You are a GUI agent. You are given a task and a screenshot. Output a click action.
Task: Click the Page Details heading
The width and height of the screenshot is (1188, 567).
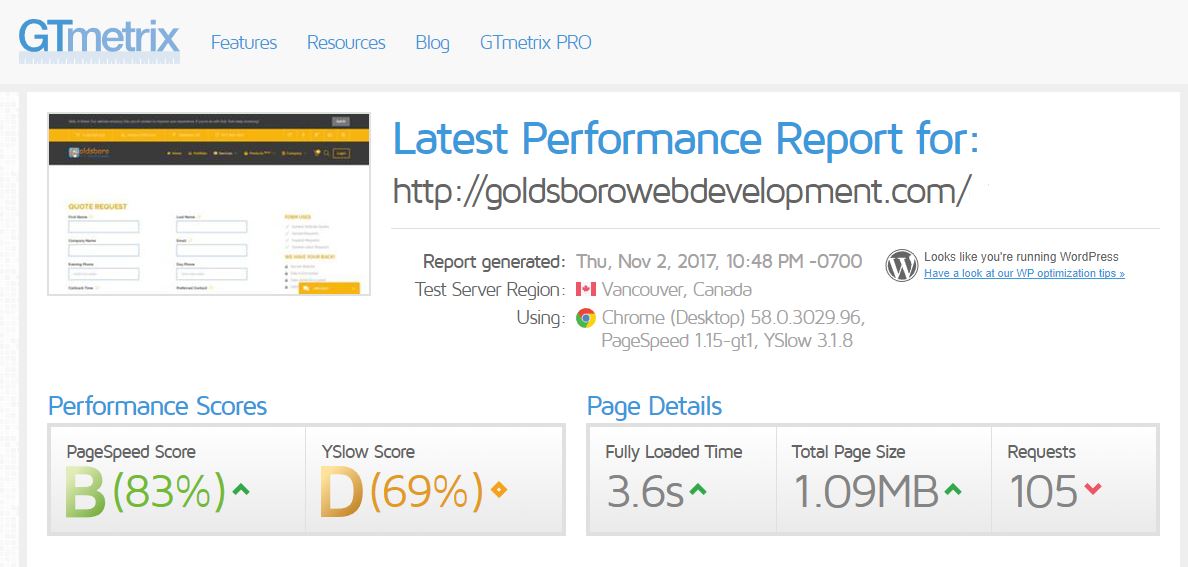[x=655, y=406]
